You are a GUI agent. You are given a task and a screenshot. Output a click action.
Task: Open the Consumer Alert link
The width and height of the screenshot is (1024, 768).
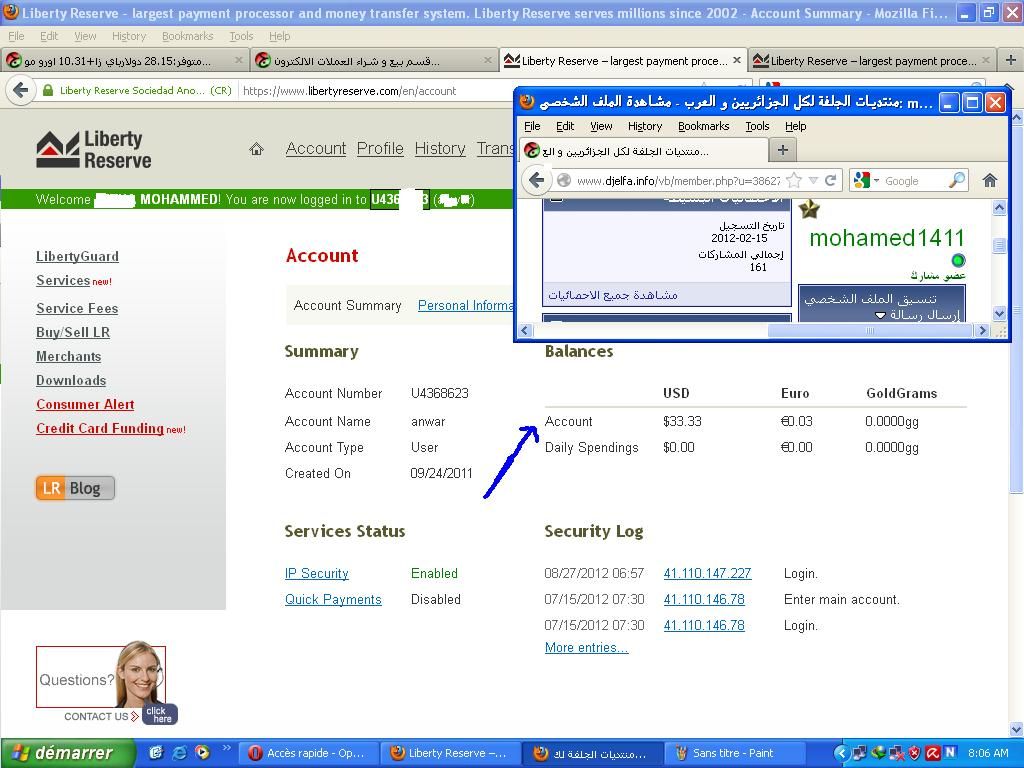click(x=85, y=404)
